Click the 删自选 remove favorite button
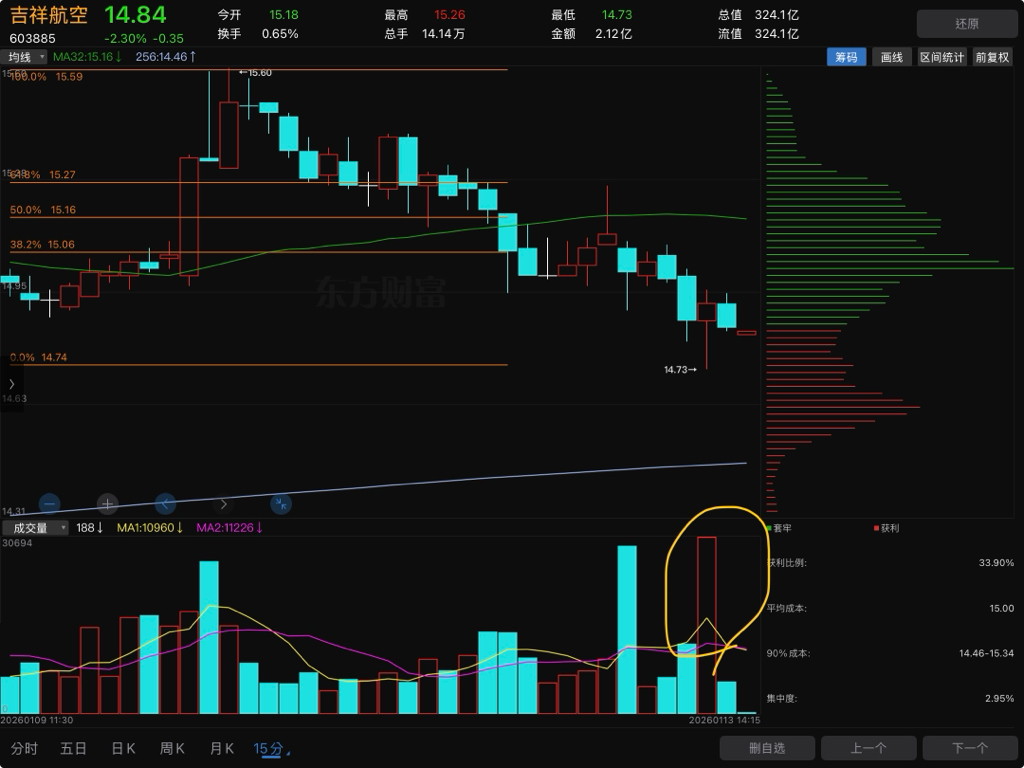This screenshot has width=1024, height=768. coord(767,748)
